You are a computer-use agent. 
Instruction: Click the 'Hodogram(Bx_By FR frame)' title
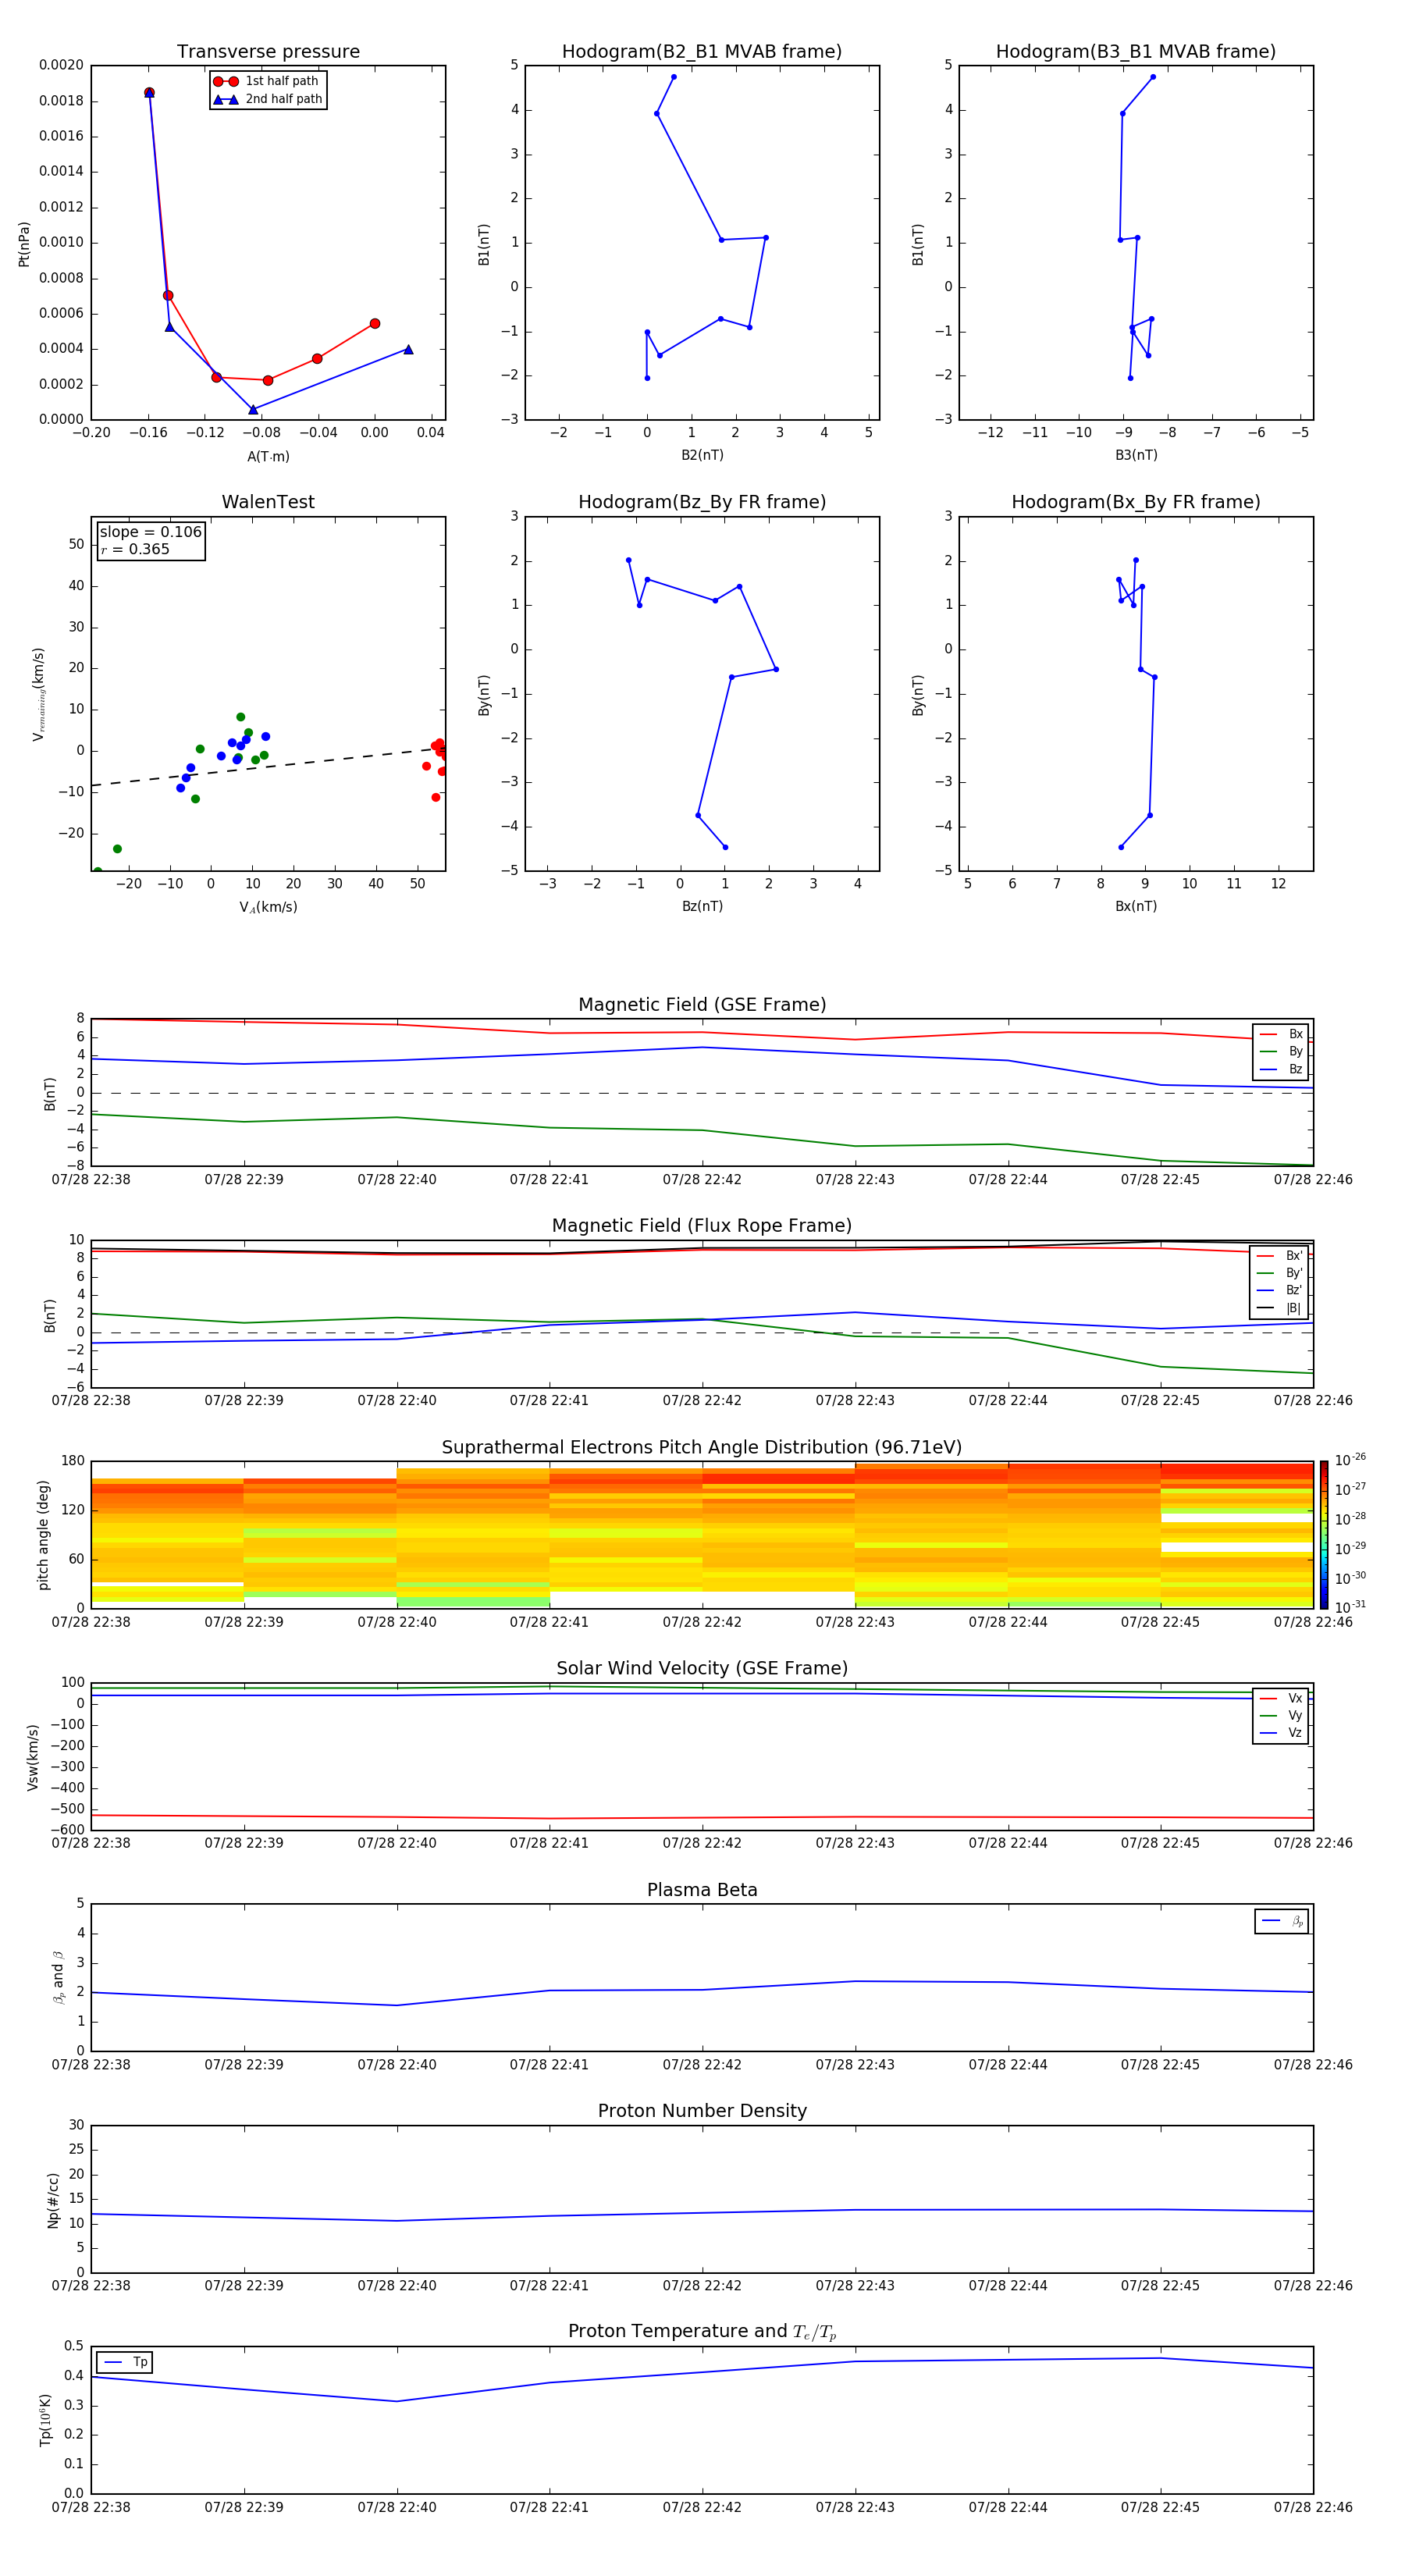click(x=1136, y=502)
